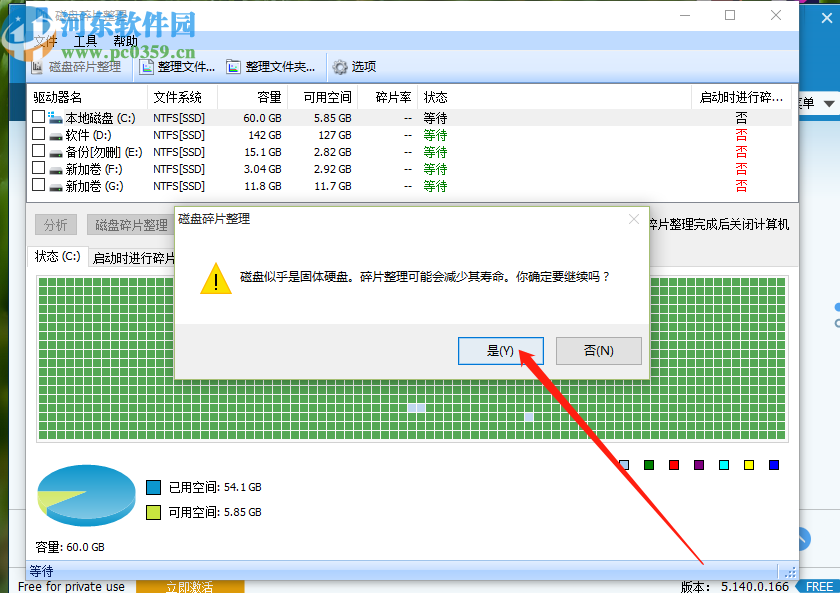Click drive icon for 软件 (D:)
The height and width of the screenshot is (593, 840).
tap(56, 136)
